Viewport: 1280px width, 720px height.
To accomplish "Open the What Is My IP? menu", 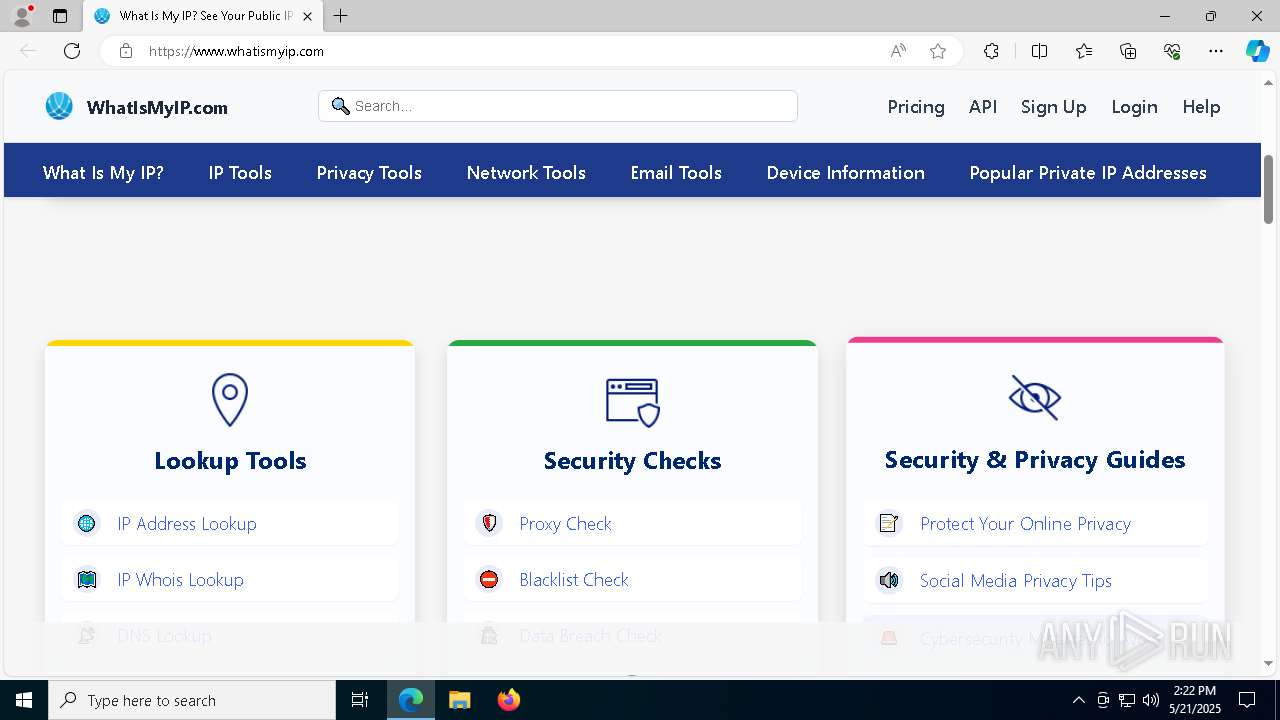I will click(103, 173).
